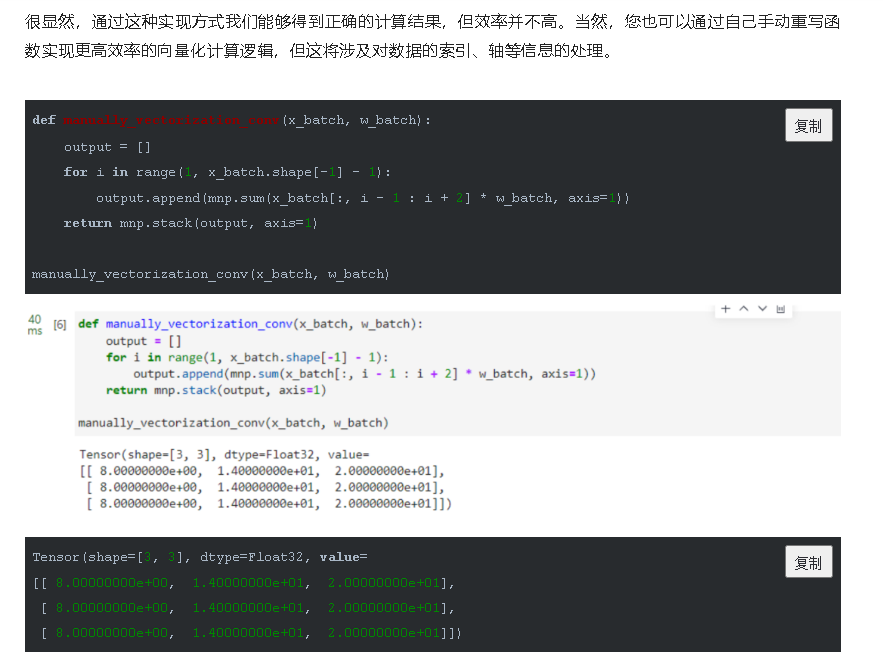
Task: Click the function call line in dark code block
Action: [210, 274]
